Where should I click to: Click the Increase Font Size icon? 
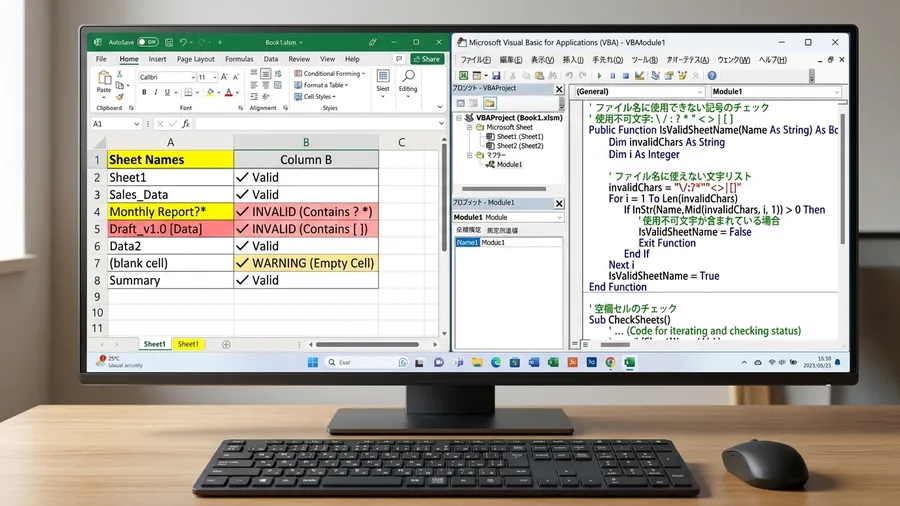pos(224,76)
